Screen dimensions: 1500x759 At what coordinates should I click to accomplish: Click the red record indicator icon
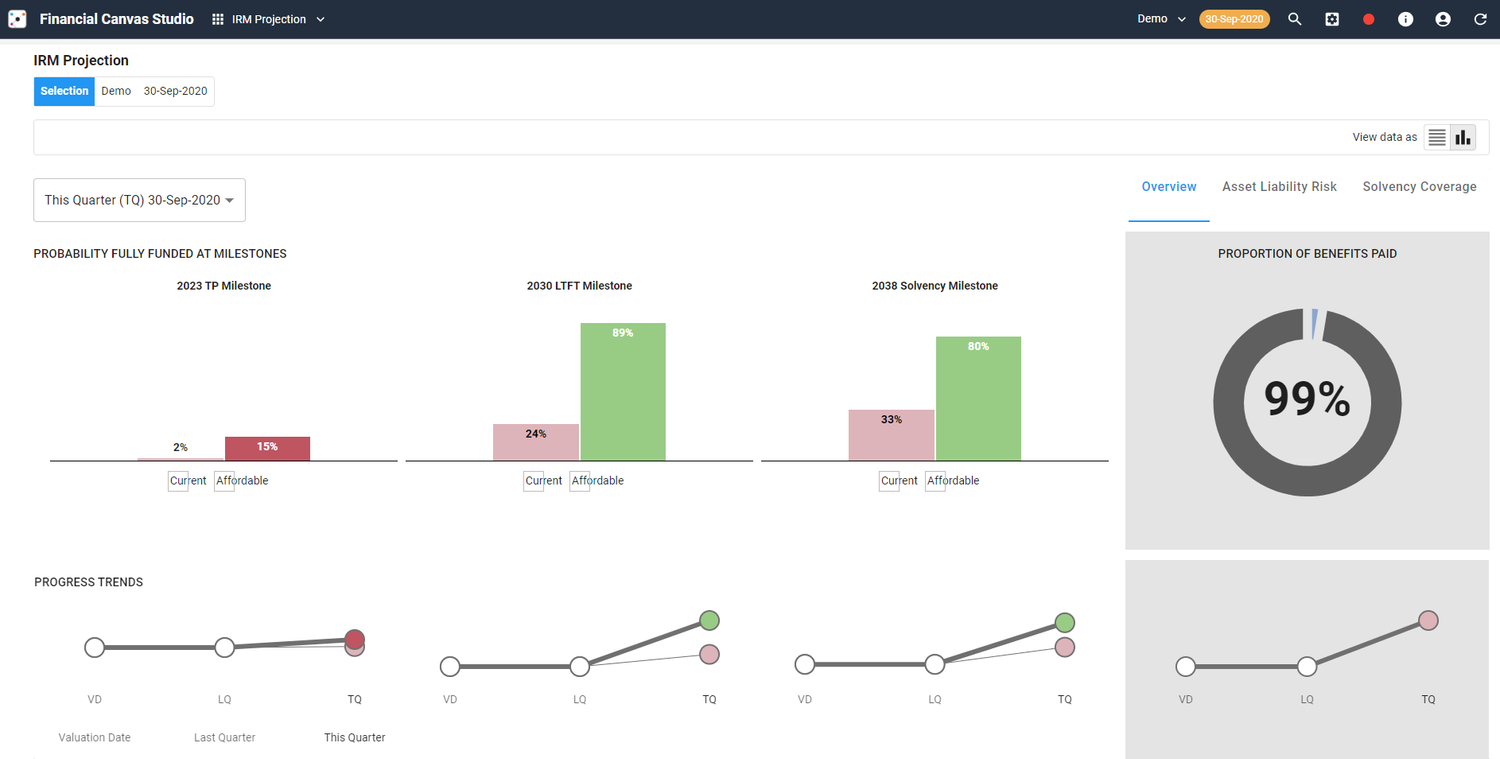pos(1369,19)
